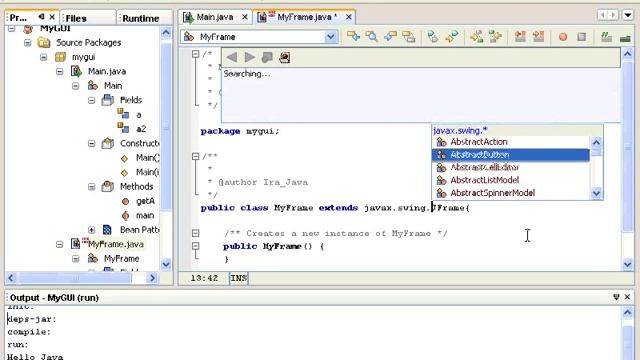Image resolution: width=640 pixels, height=360 pixels.
Task: Open editor tab list dropdown arrow
Action: [628, 15]
